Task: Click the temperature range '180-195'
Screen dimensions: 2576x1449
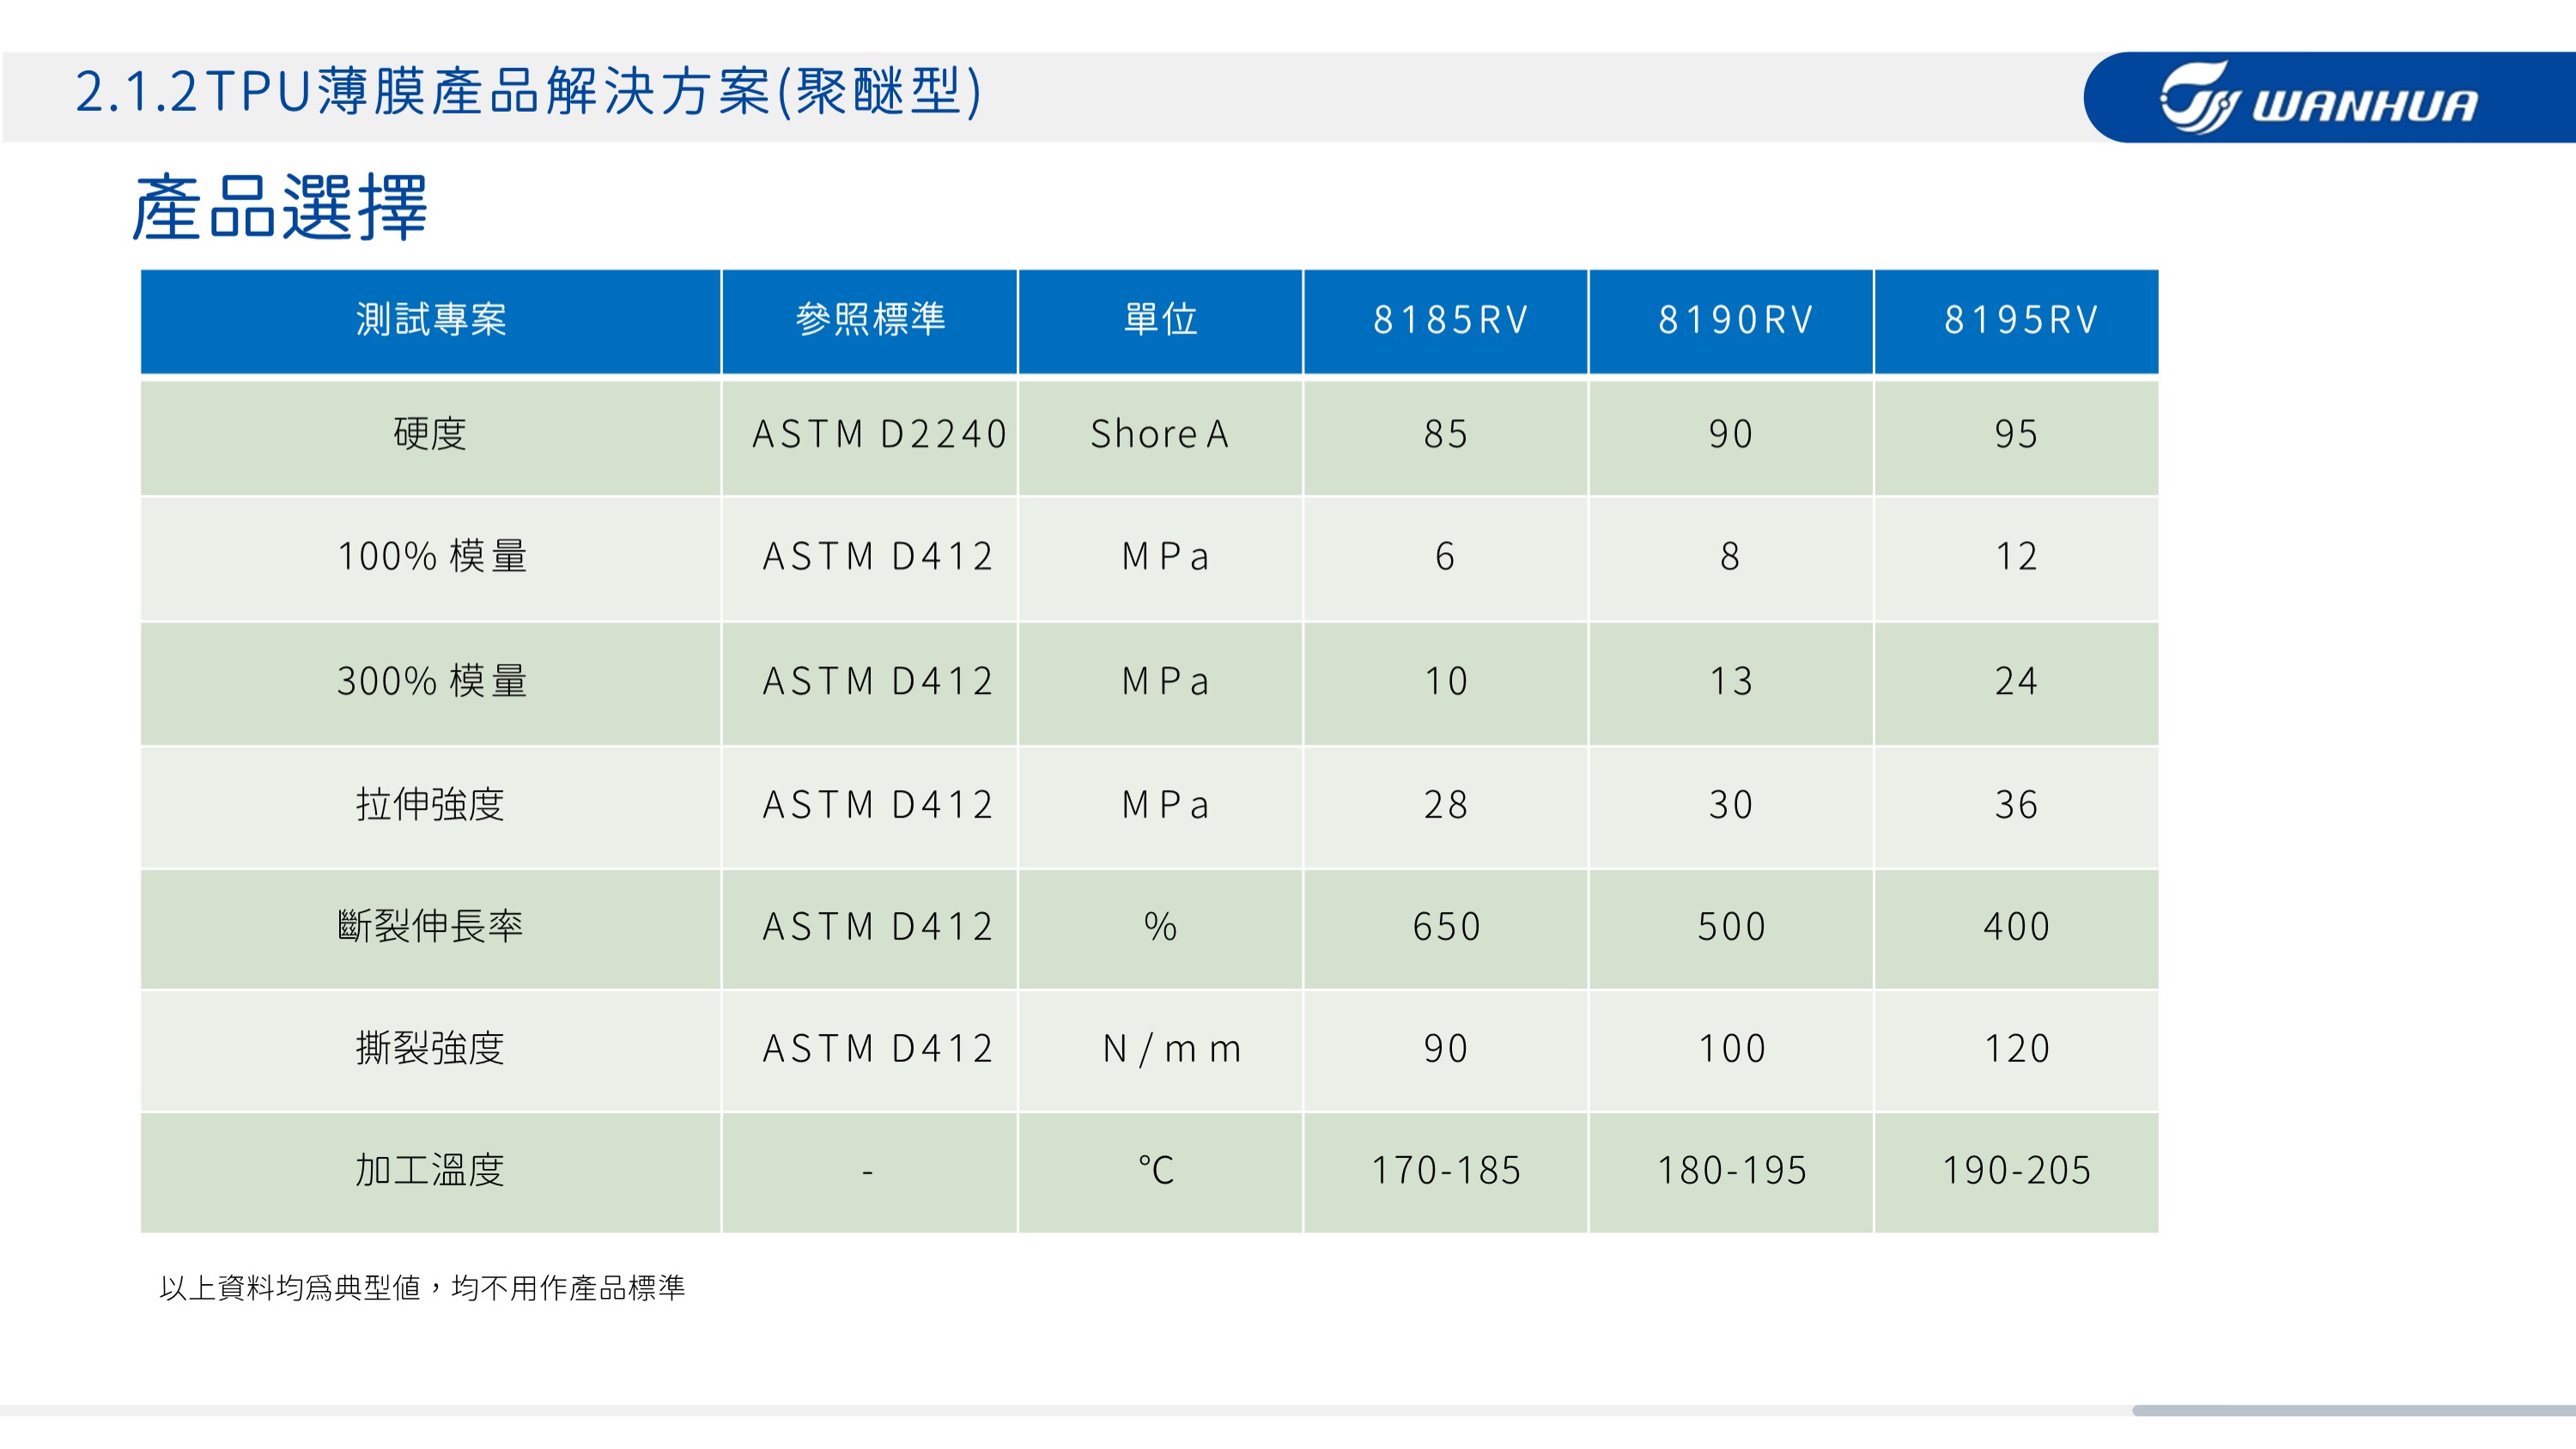Action: pyautogui.click(x=1731, y=1170)
